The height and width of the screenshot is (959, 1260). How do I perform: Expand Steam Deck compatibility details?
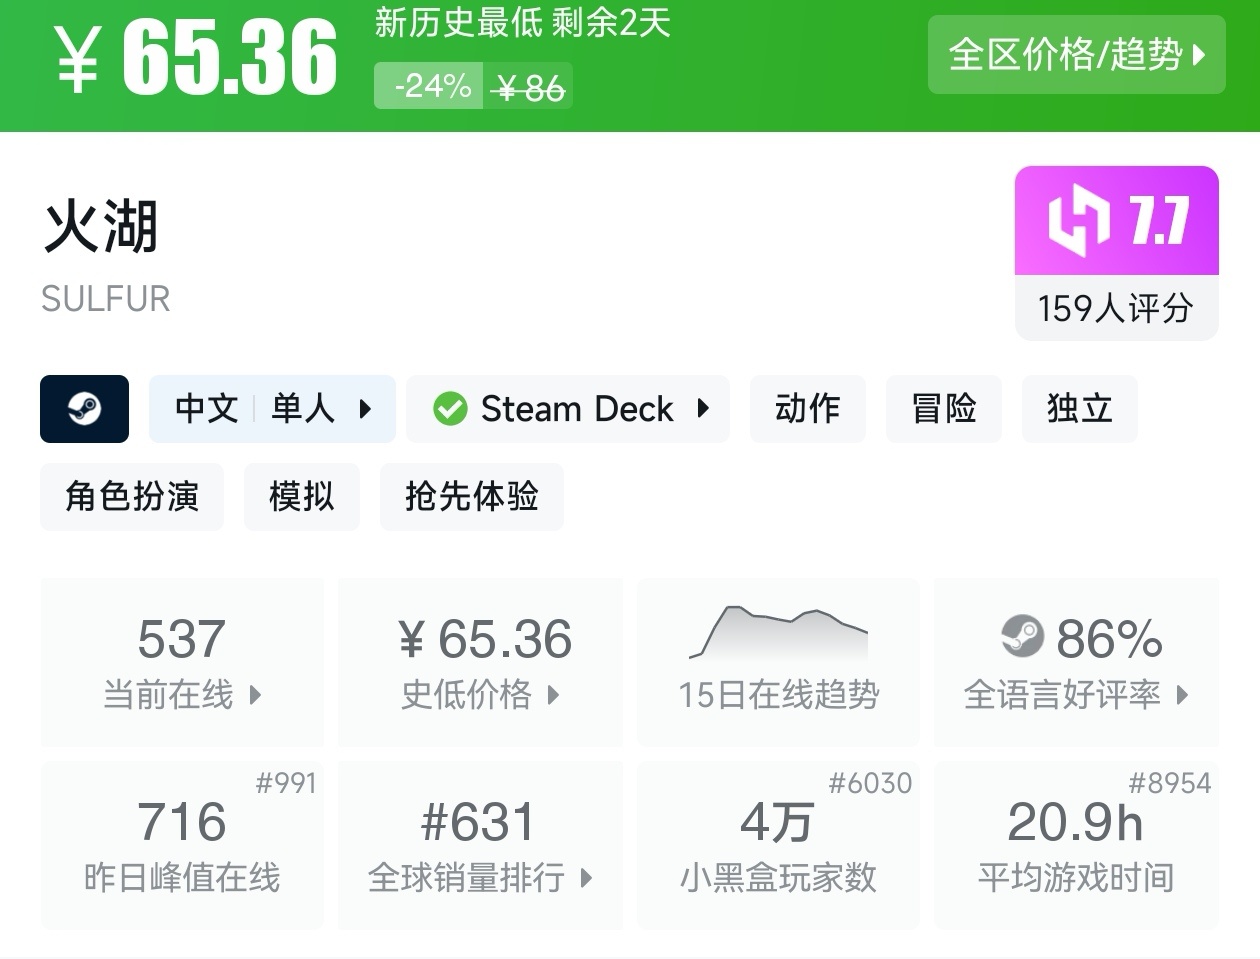(703, 409)
